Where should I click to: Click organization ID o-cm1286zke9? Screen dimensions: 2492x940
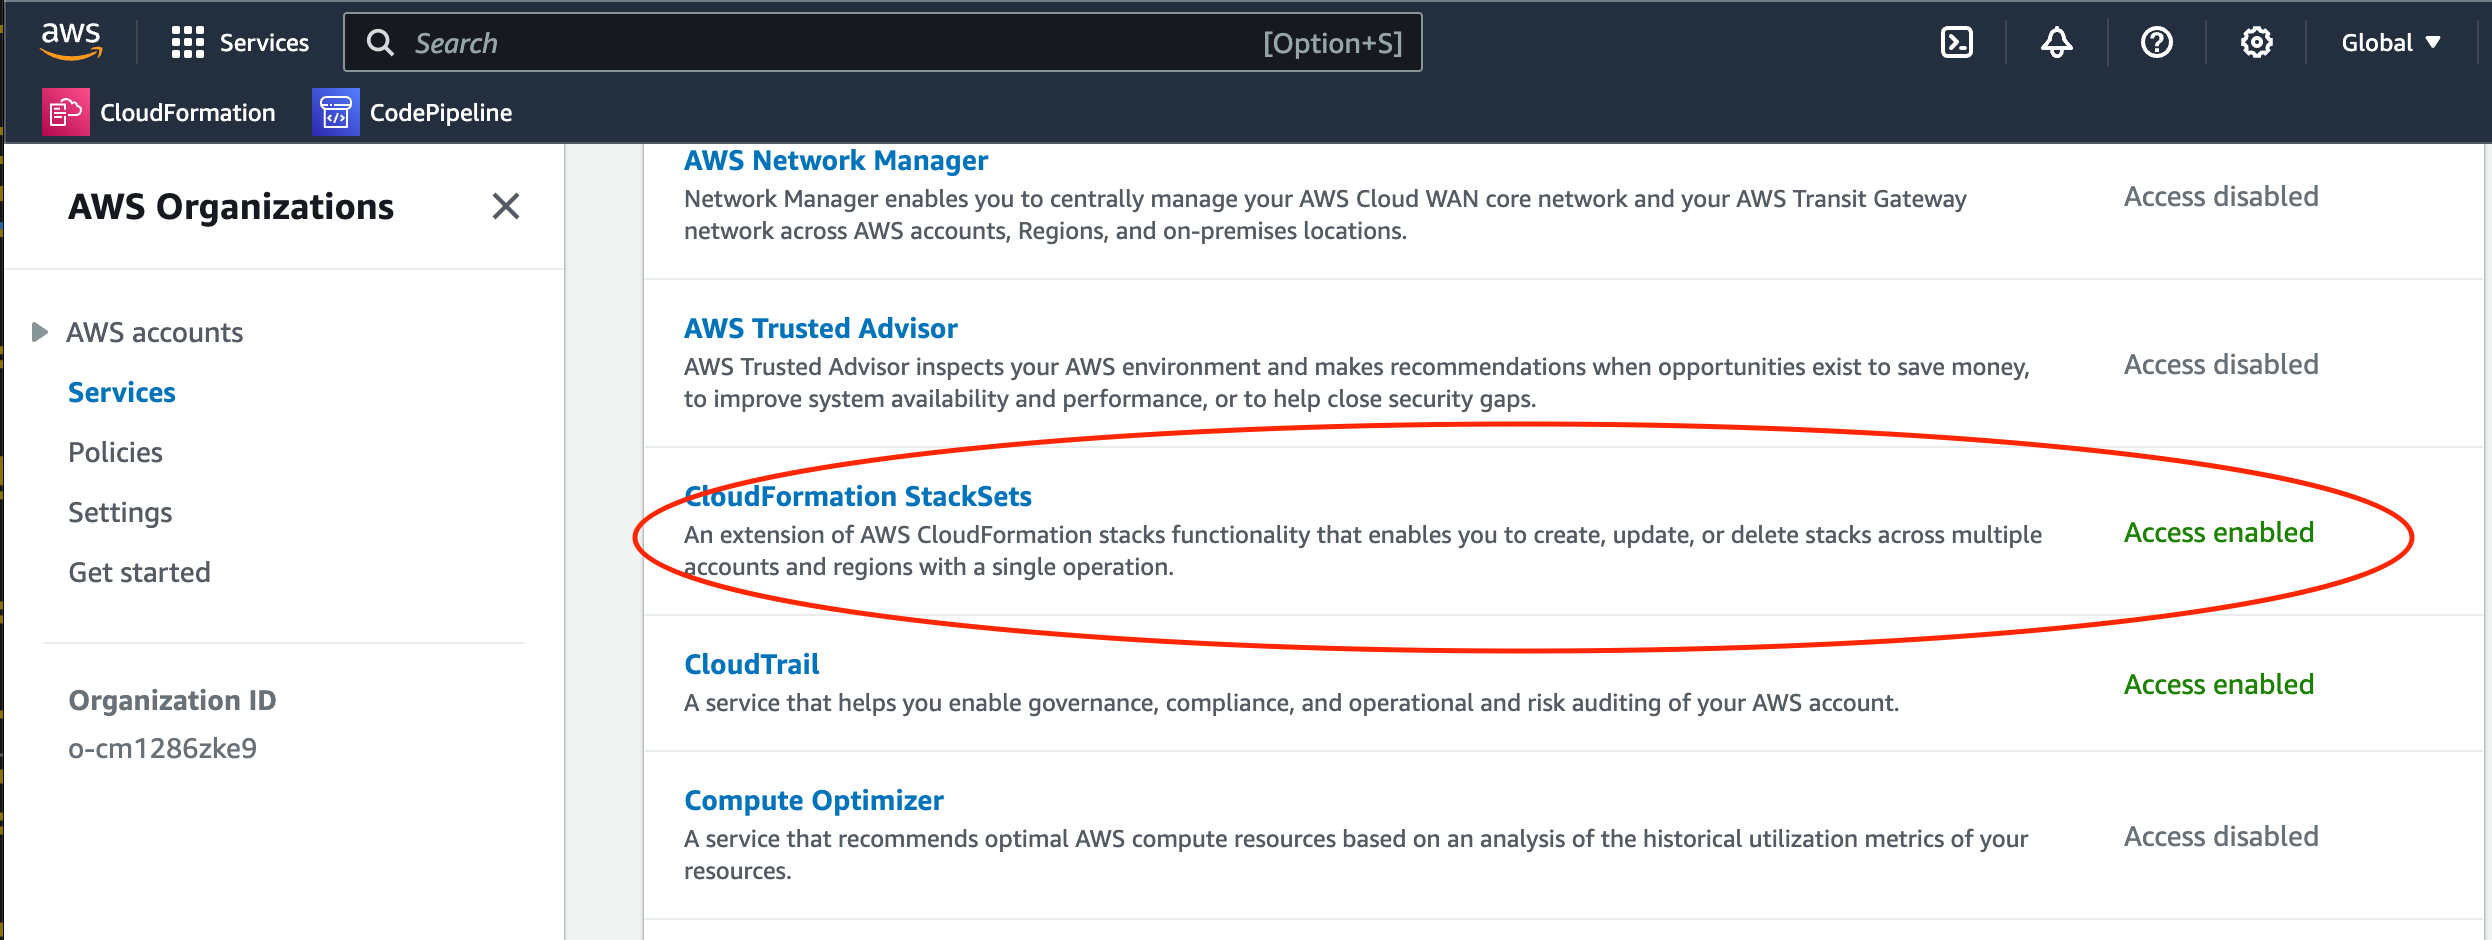163,748
